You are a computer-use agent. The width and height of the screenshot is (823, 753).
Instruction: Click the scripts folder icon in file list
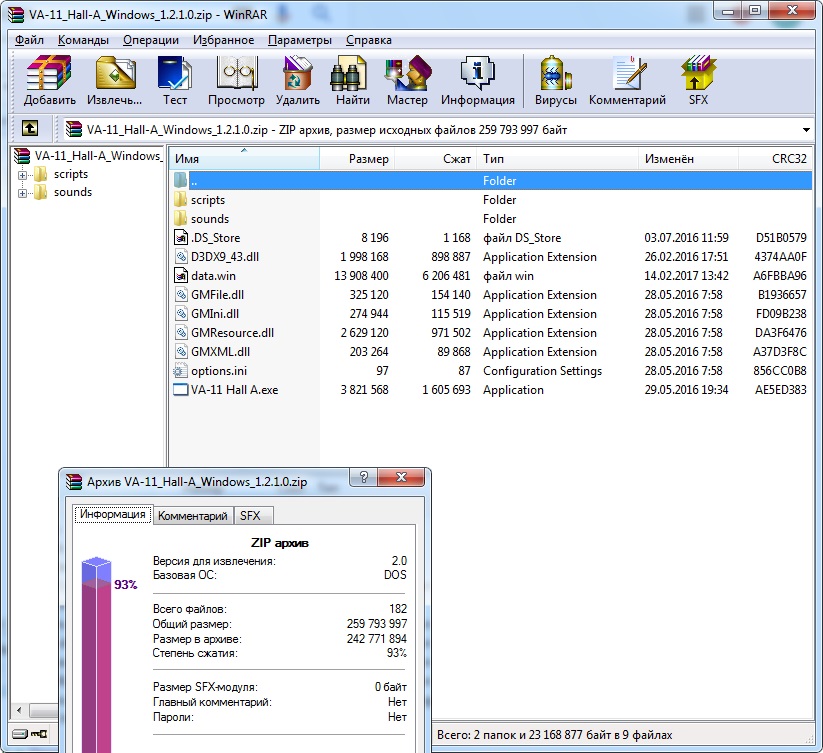point(181,199)
